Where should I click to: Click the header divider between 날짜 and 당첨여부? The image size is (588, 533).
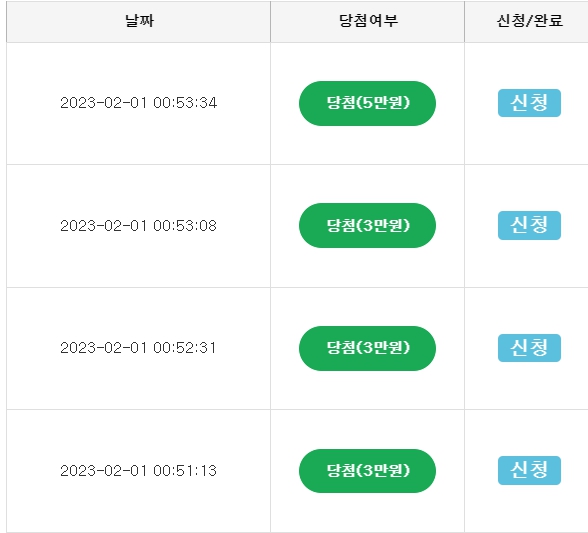(270, 21)
